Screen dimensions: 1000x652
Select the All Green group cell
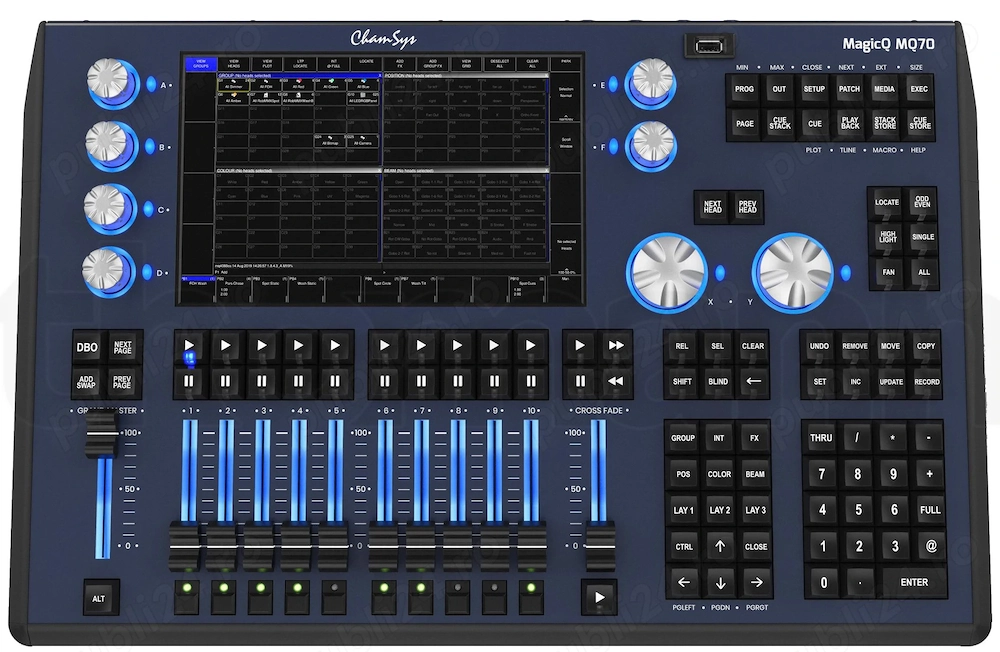[330, 84]
